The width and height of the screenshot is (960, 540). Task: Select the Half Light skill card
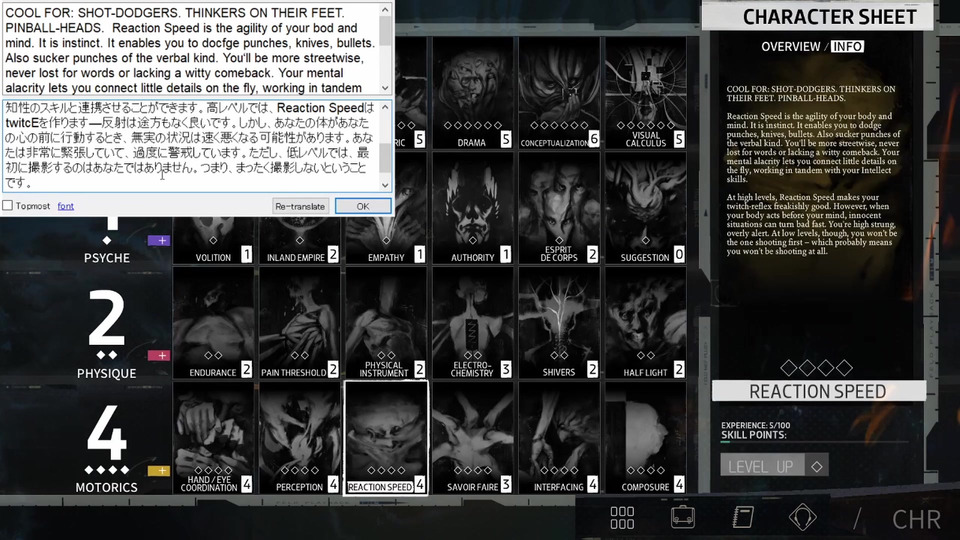(645, 323)
